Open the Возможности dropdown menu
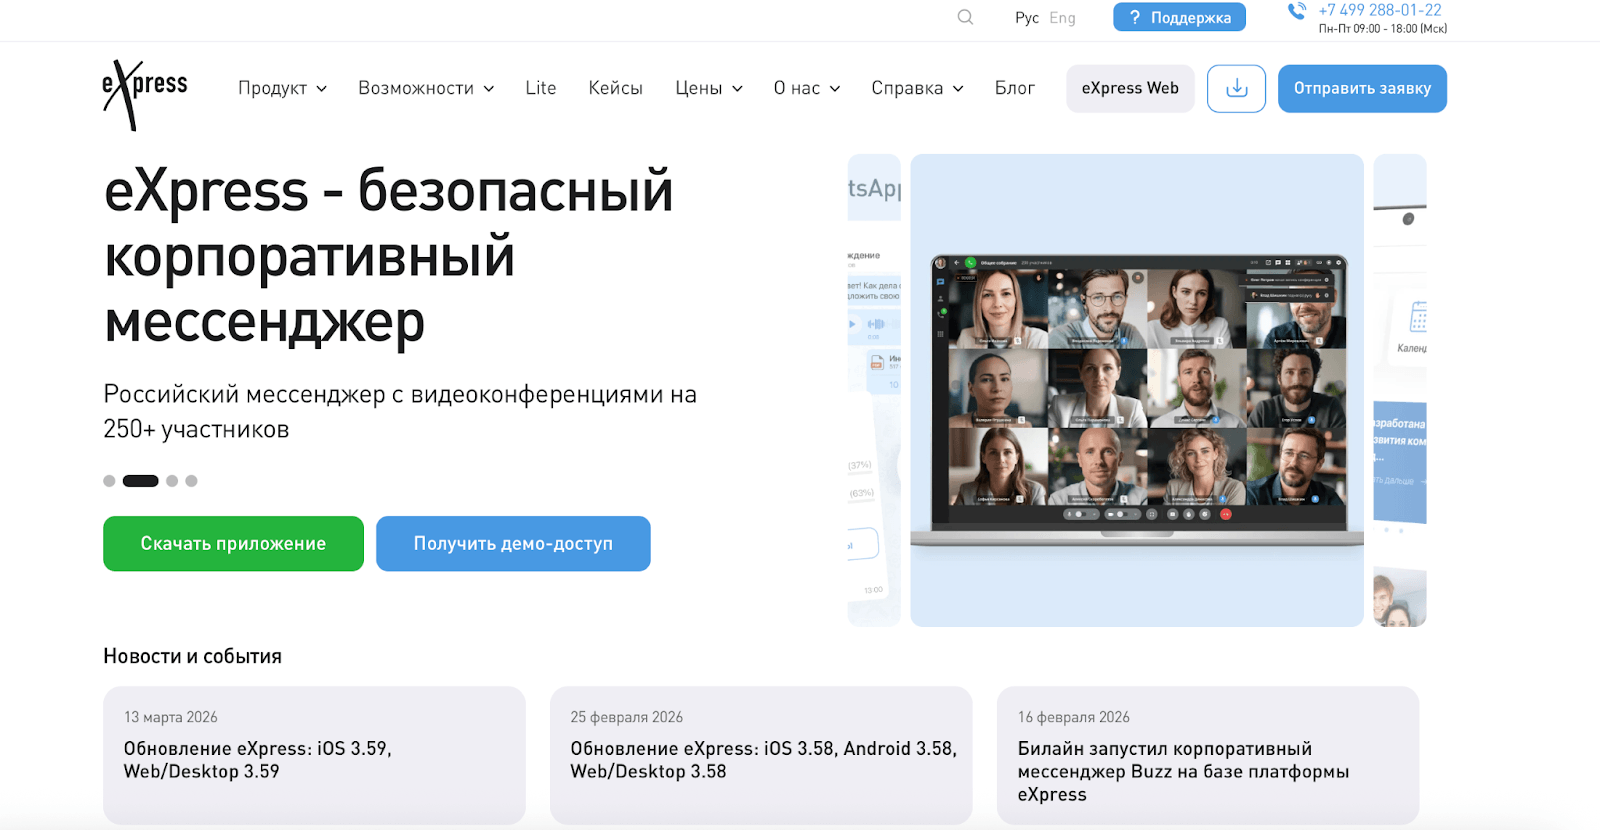The width and height of the screenshot is (1600, 830). pyautogui.click(x=426, y=88)
